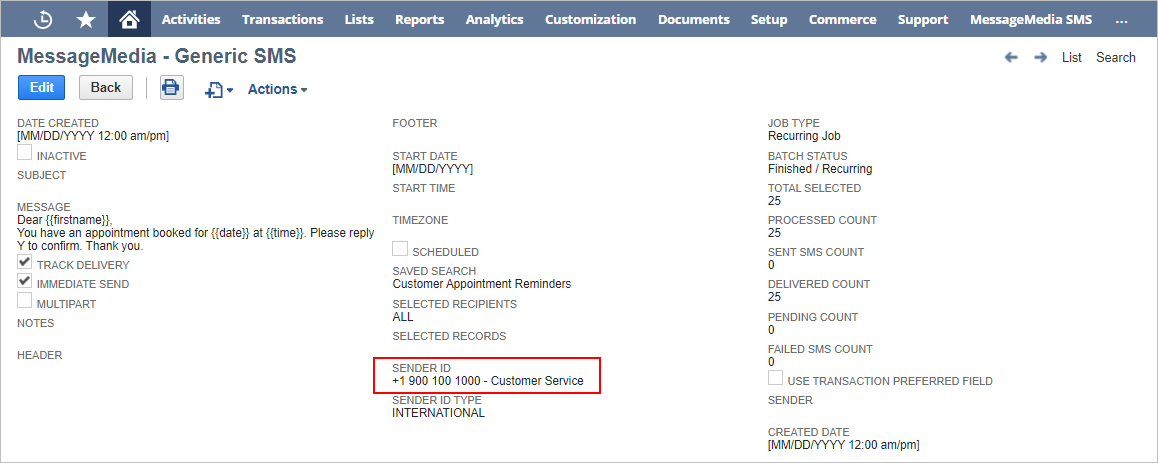Open the Reports menu

coord(419,20)
